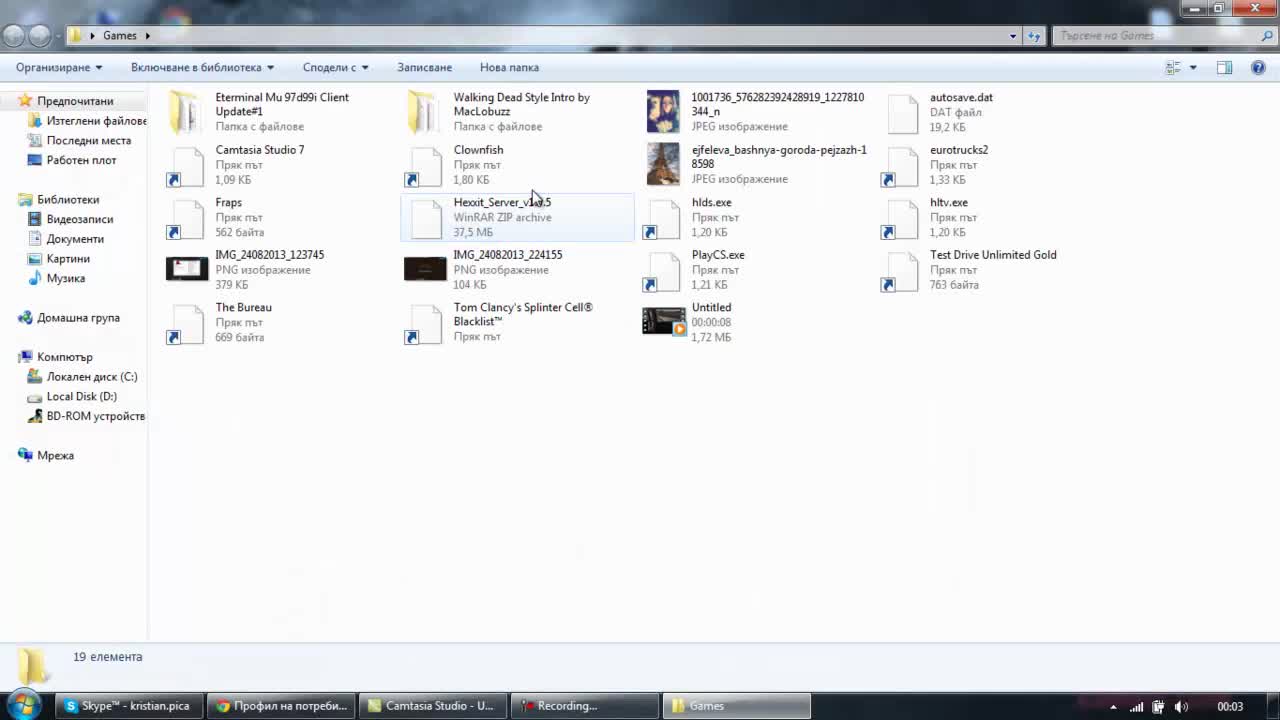Open the Картини library
Viewport: 1280px width, 720px height.
click(68, 259)
